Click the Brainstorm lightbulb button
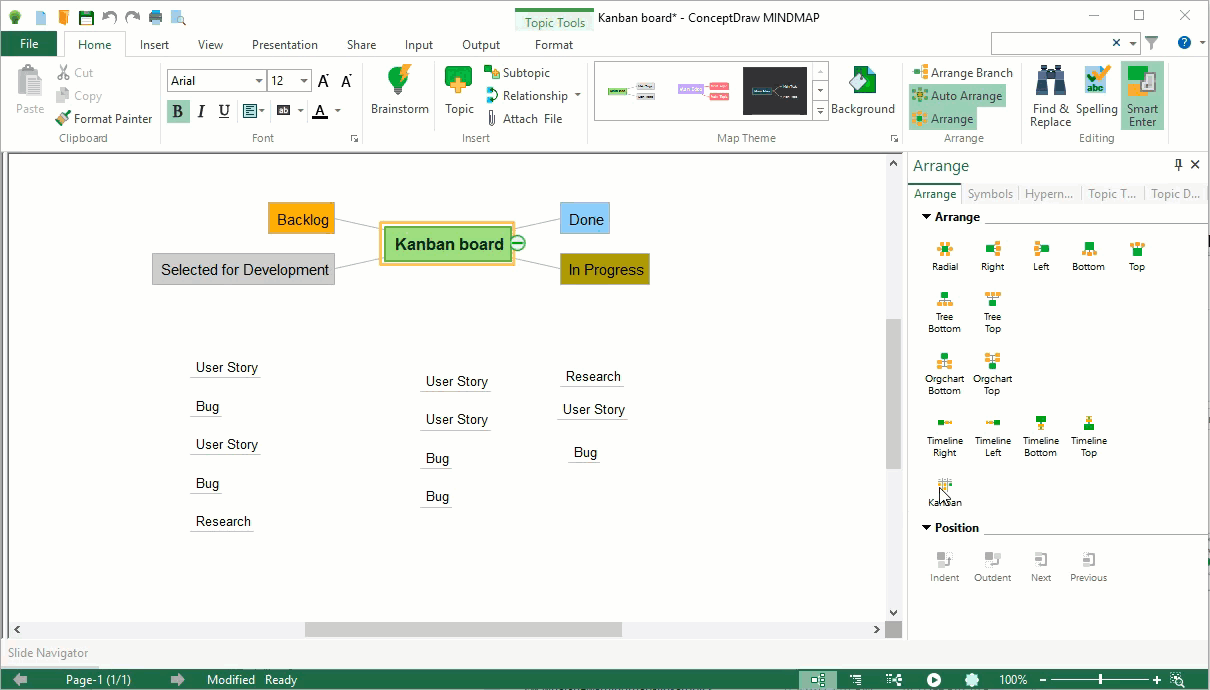Viewport: 1210px width, 690px height. pyautogui.click(x=399, y=91)
